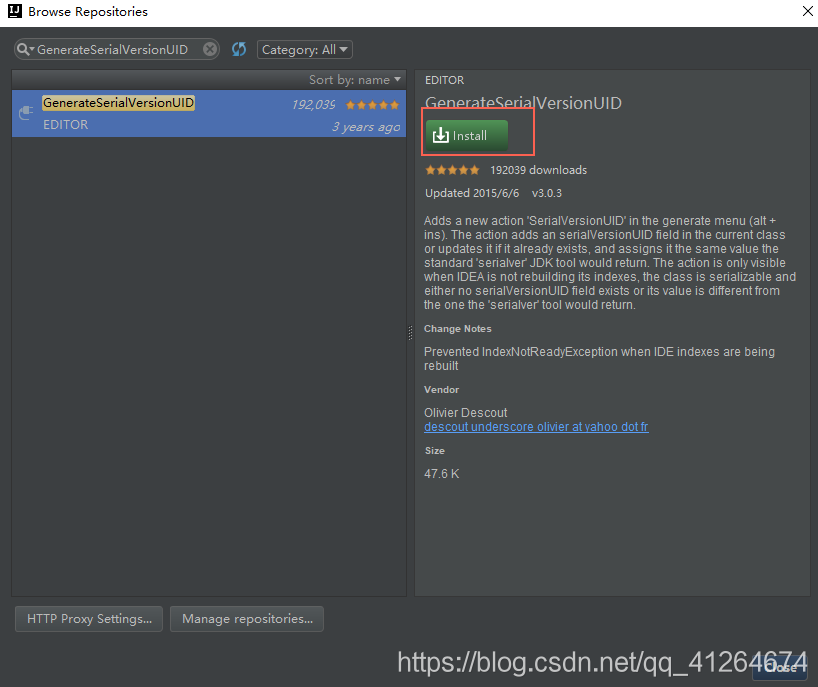
Task: Open HTTP Proxy Settings
Action: [88, 618]
